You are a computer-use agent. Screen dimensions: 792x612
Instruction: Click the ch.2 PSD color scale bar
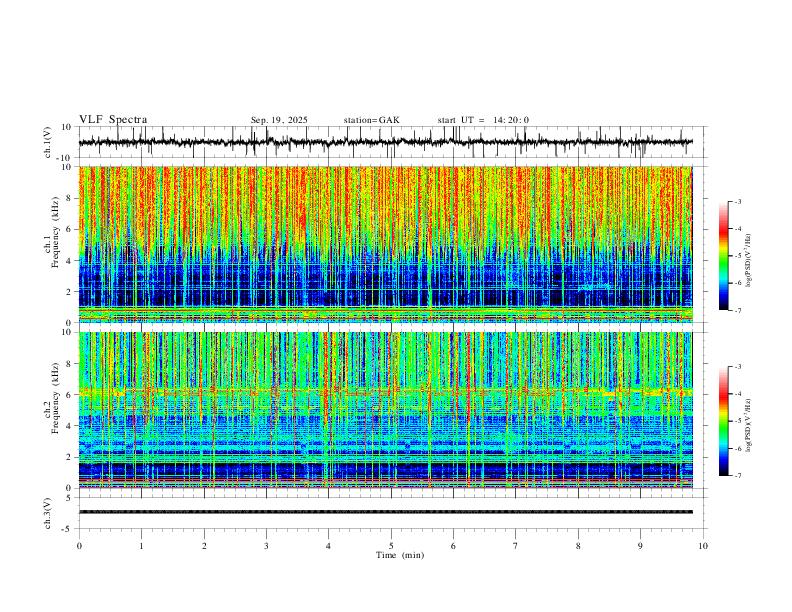click(x=723, y=421)
